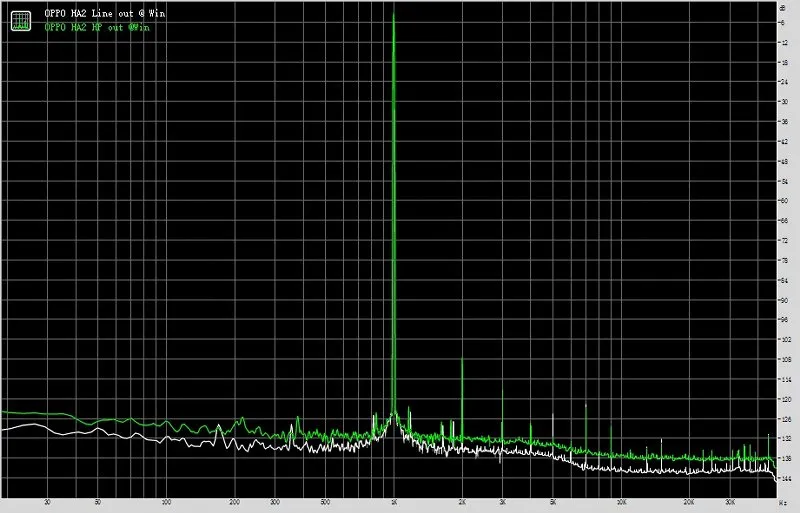This screenshot has width=800, height=513.
Task: Select the green 'OPPO HA2 HP out @Win' legend entry
Action: coord(97,28)
